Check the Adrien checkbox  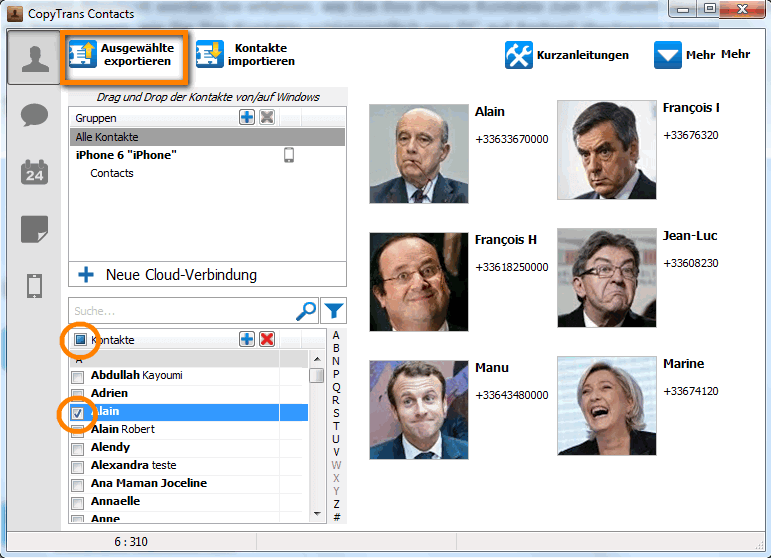78,394
